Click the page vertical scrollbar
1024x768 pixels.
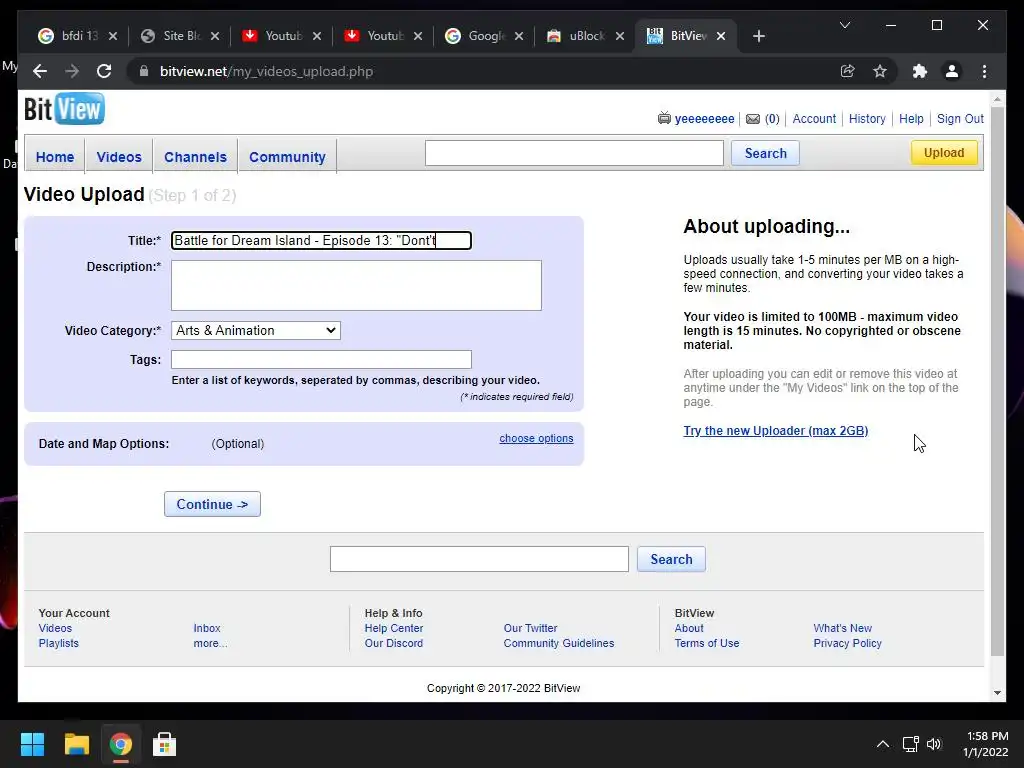click(997, 382)
